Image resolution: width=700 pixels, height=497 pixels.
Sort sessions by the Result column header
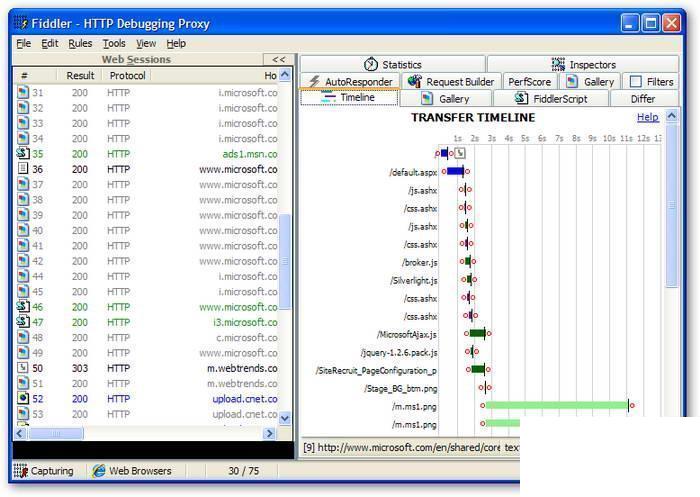click(80, 75)
